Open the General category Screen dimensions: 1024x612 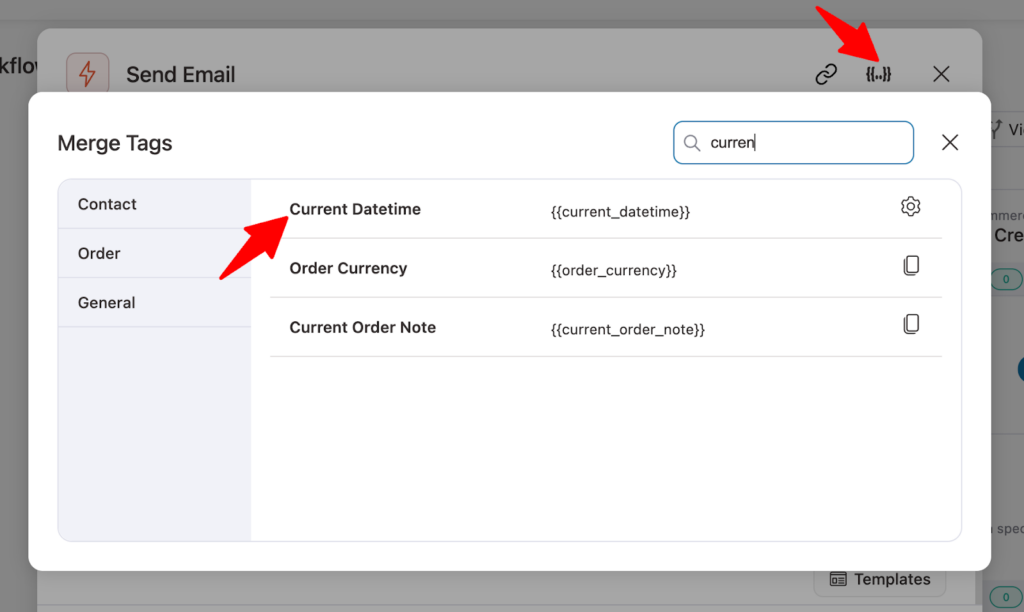click(106, 302)
